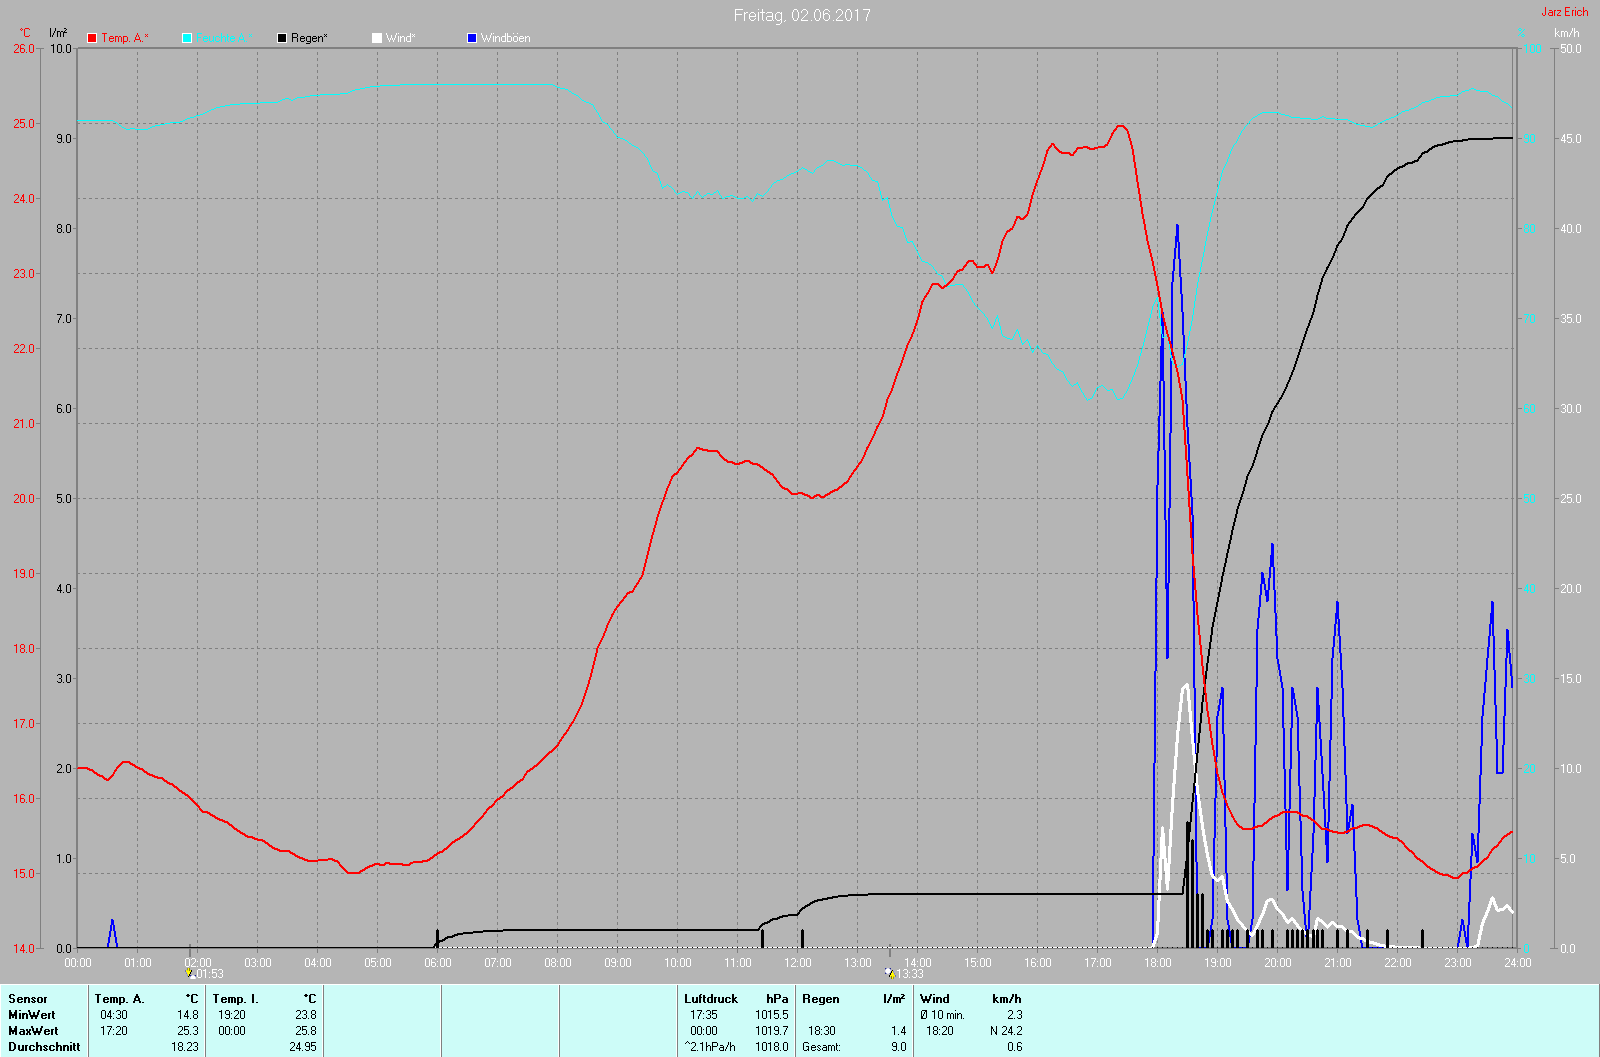Screen dimensions: 1600x1057
Task: Click the white Wind legend swatch
Action: (x=377, y=38)
